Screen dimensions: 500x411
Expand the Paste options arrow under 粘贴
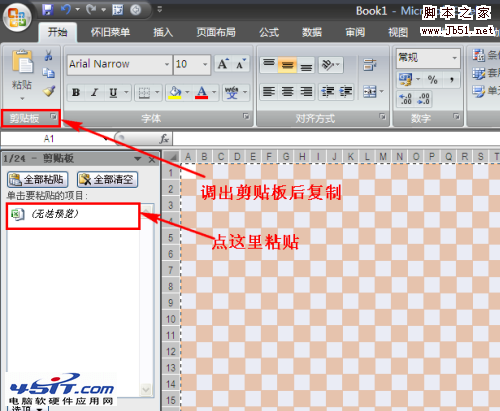click(22, 98)
